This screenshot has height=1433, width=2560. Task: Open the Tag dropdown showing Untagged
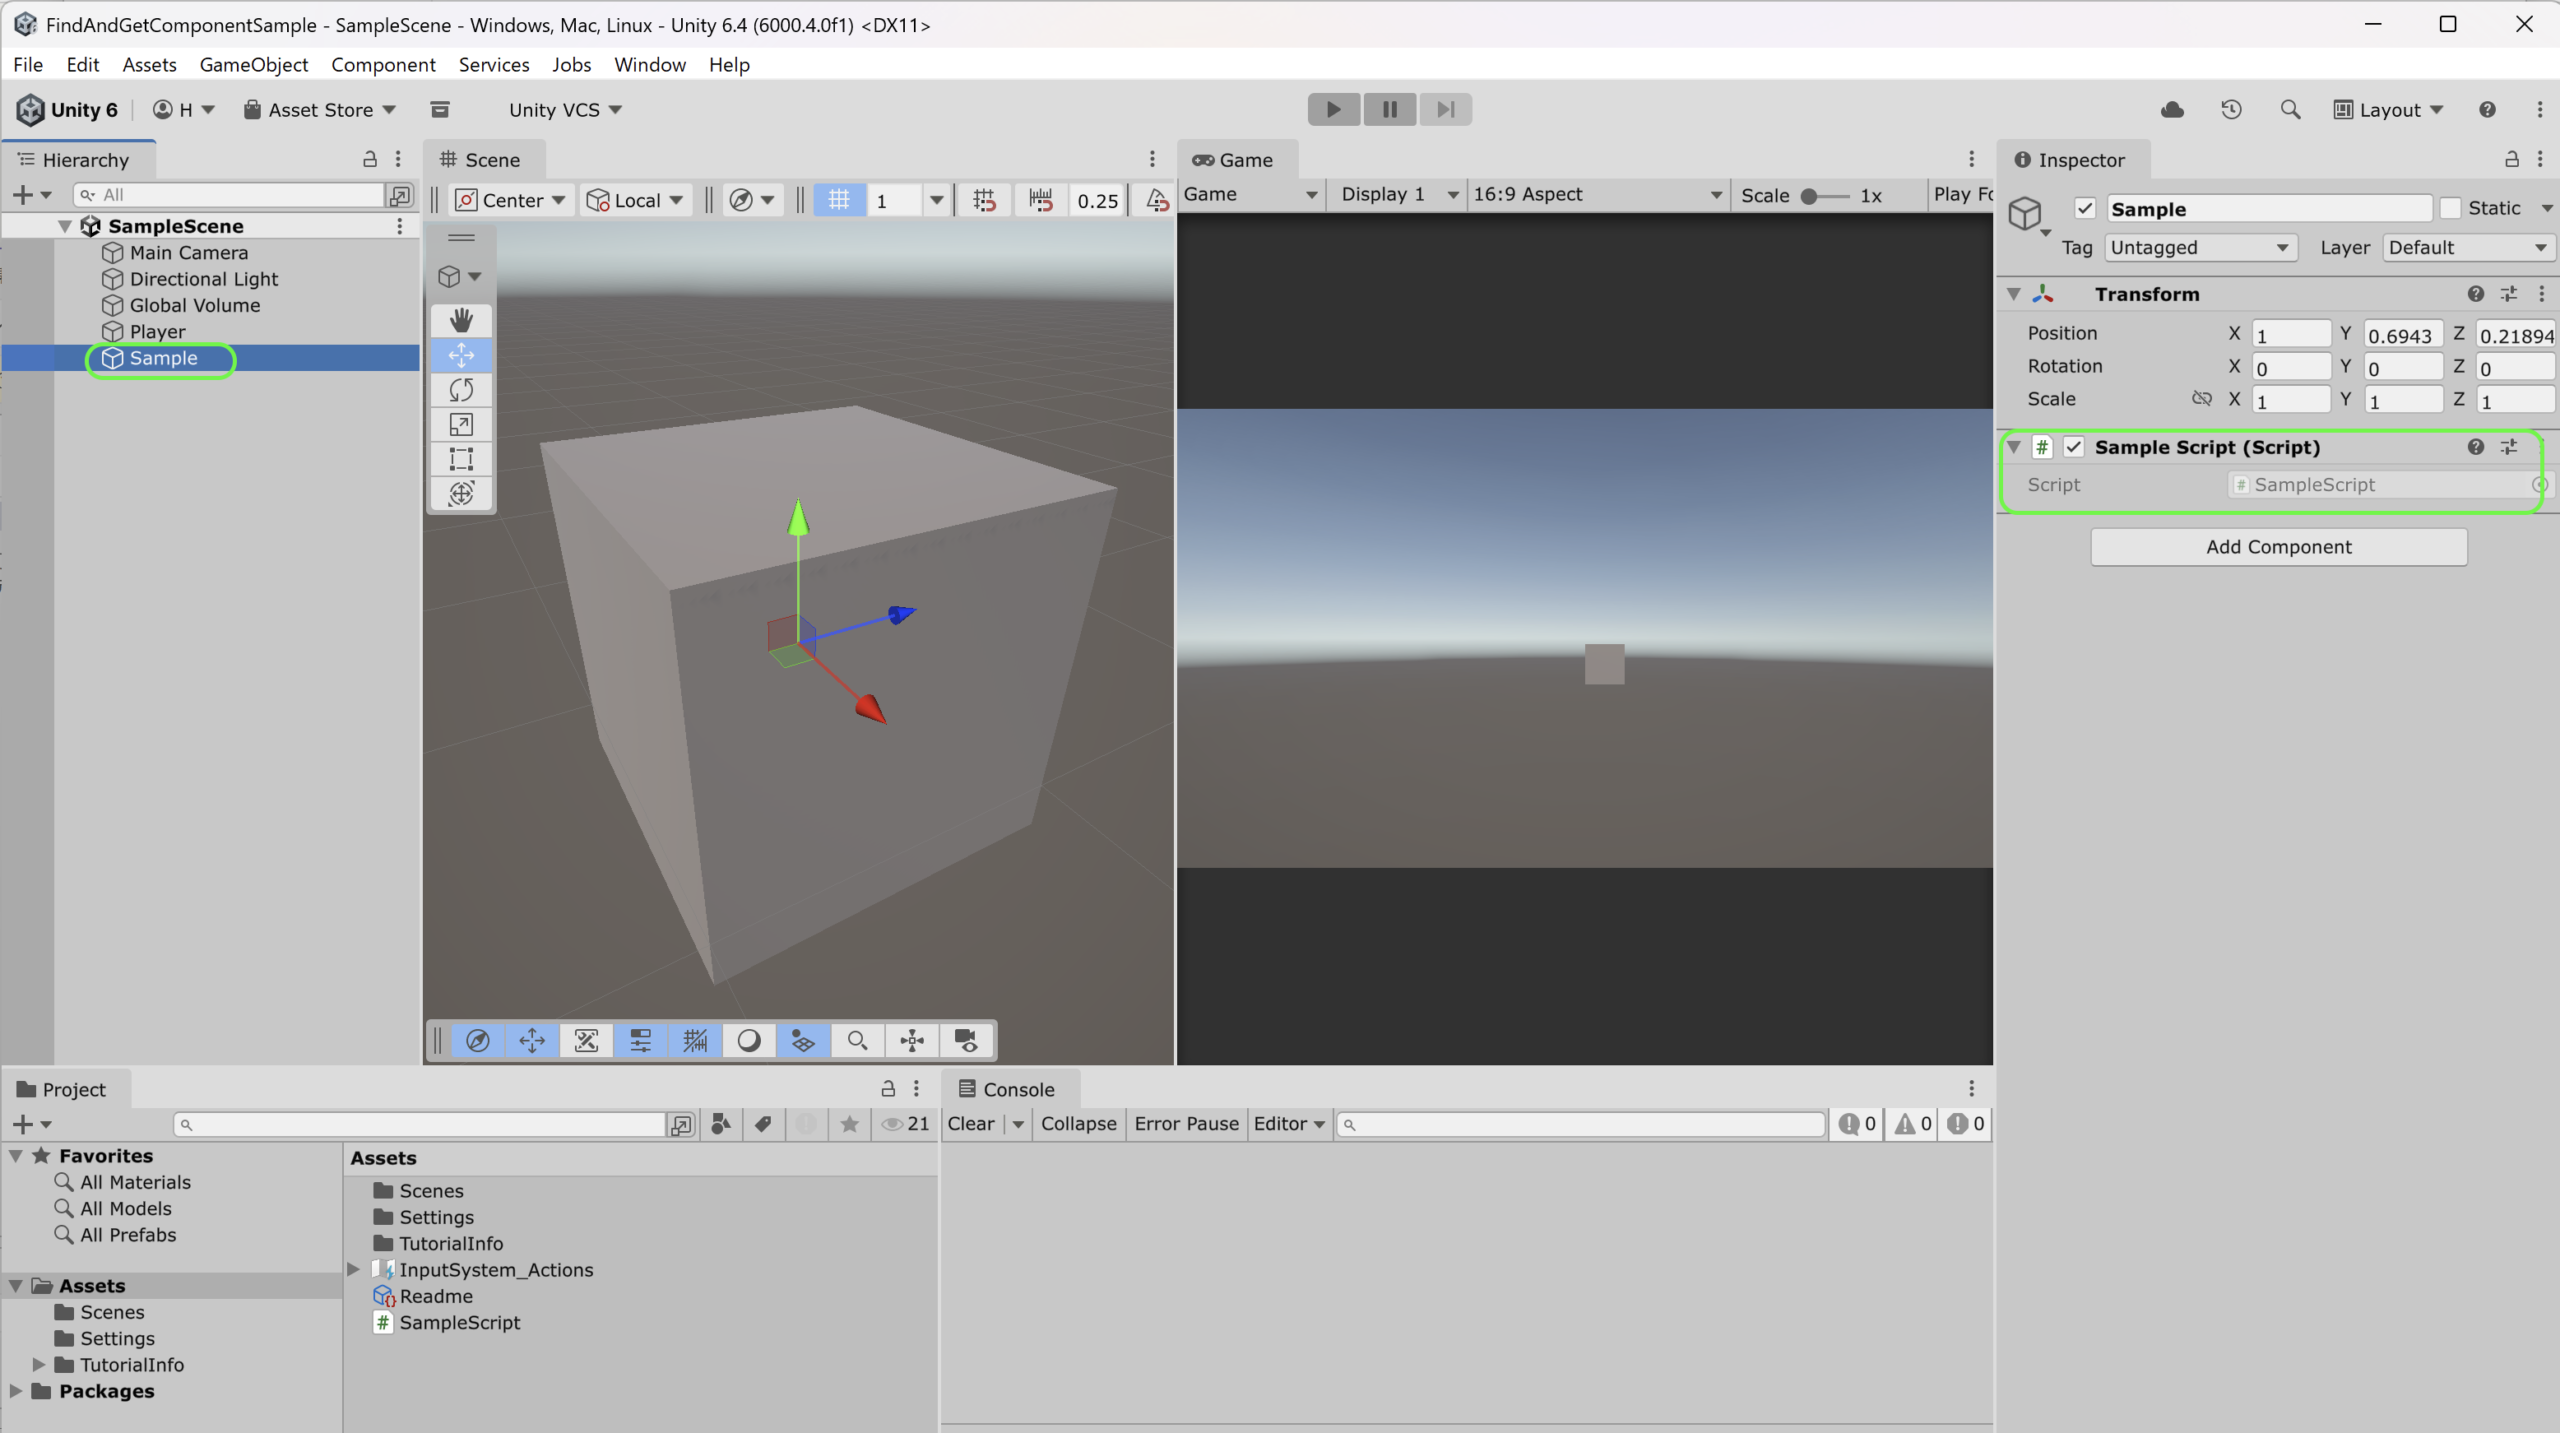[x=2198, y=247]
